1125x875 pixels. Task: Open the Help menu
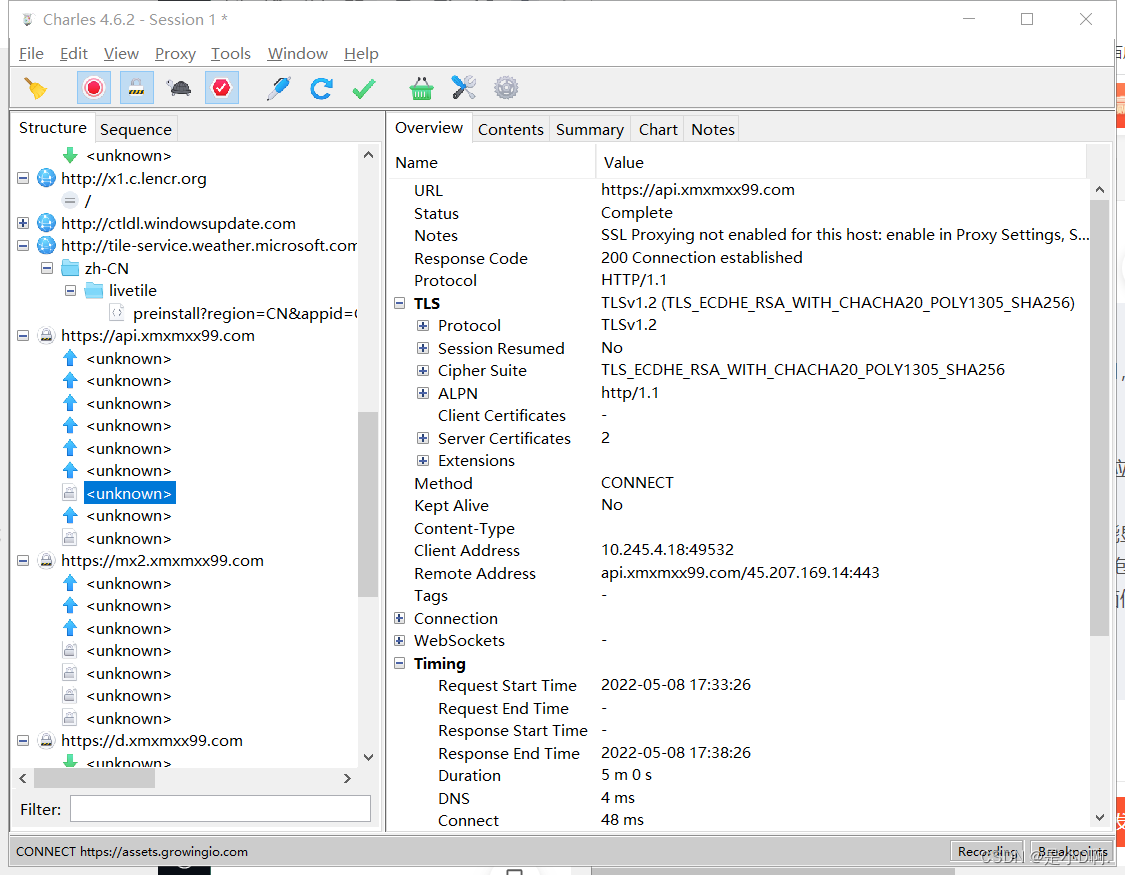pyautogui.click(x=361, y=54)
